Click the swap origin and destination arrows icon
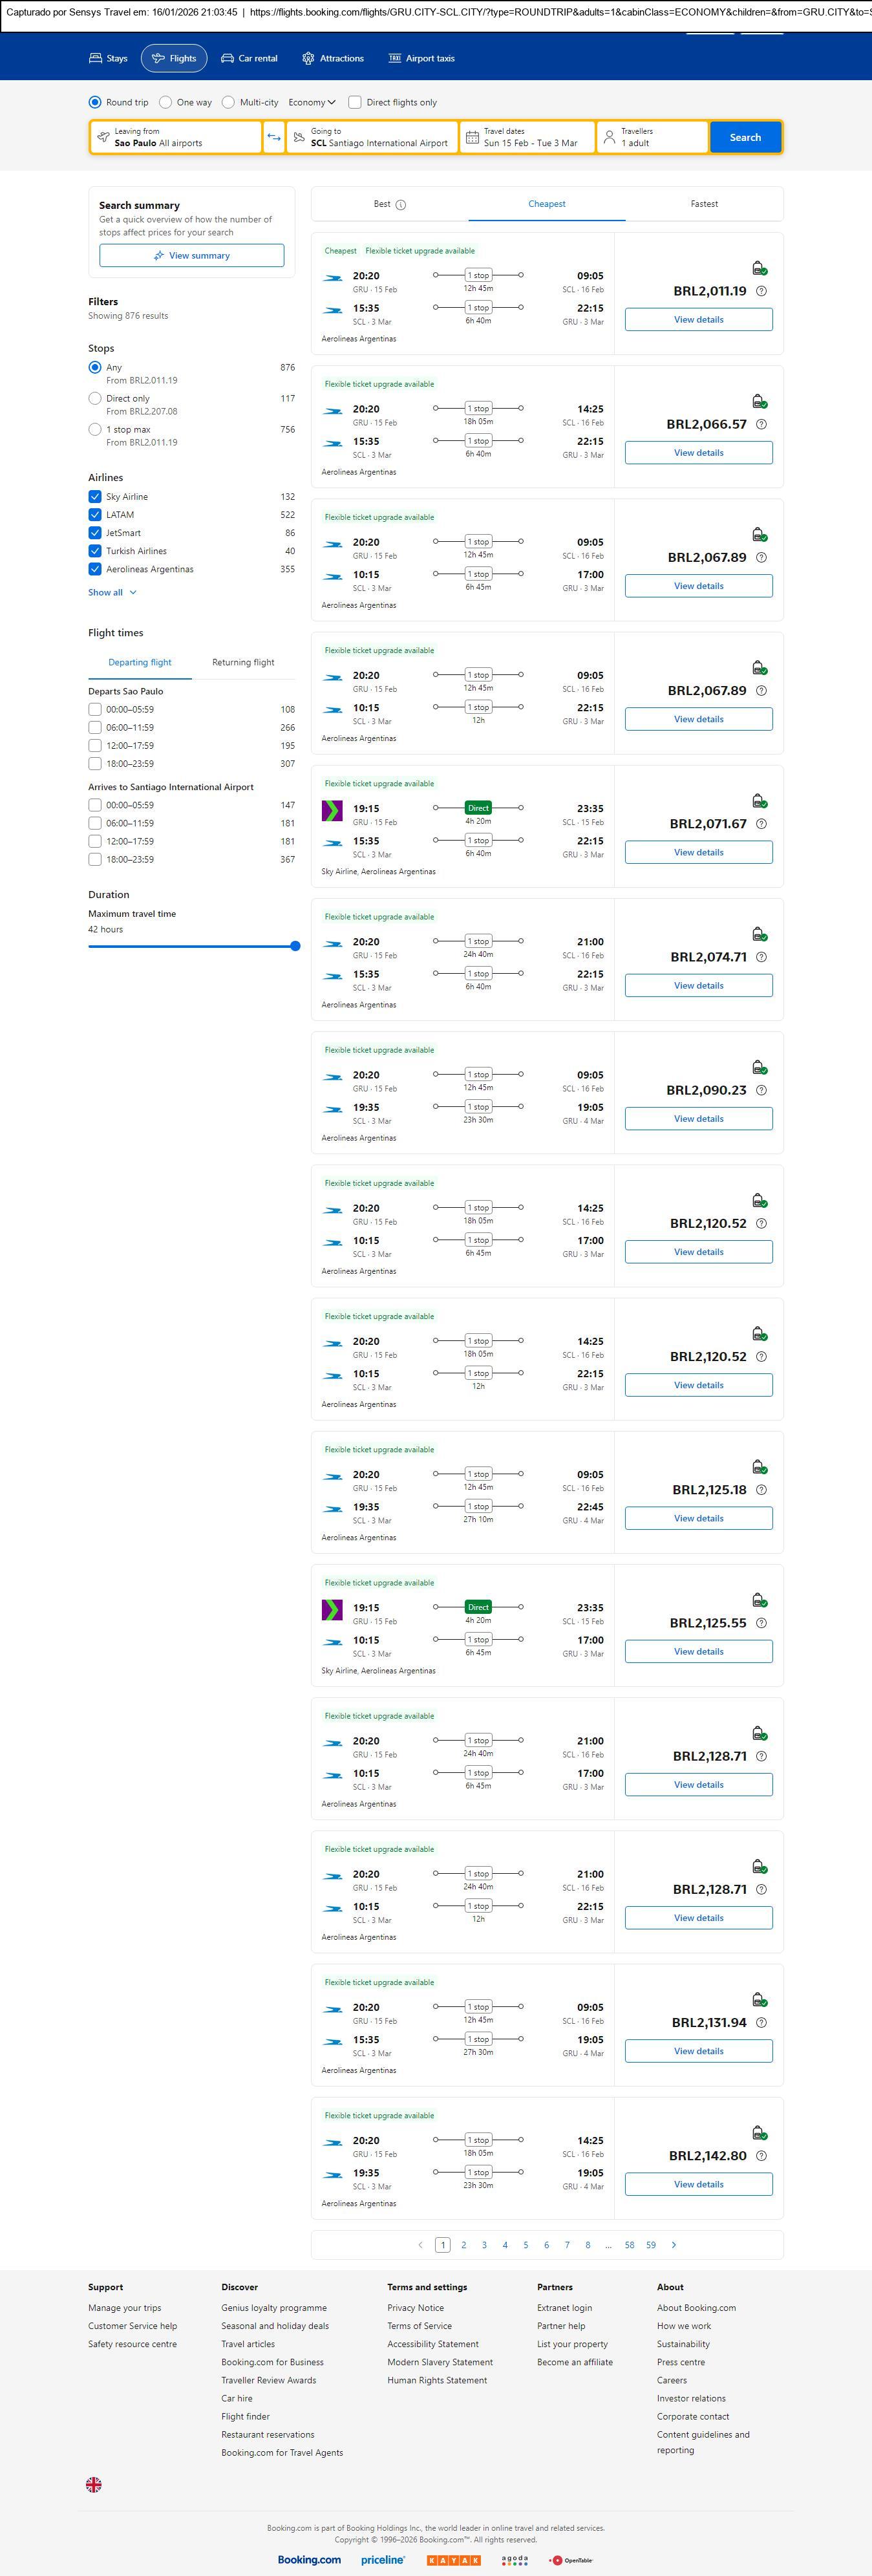Image resolution: width=872 pixels, height=2576 pixels. point(273,137)
